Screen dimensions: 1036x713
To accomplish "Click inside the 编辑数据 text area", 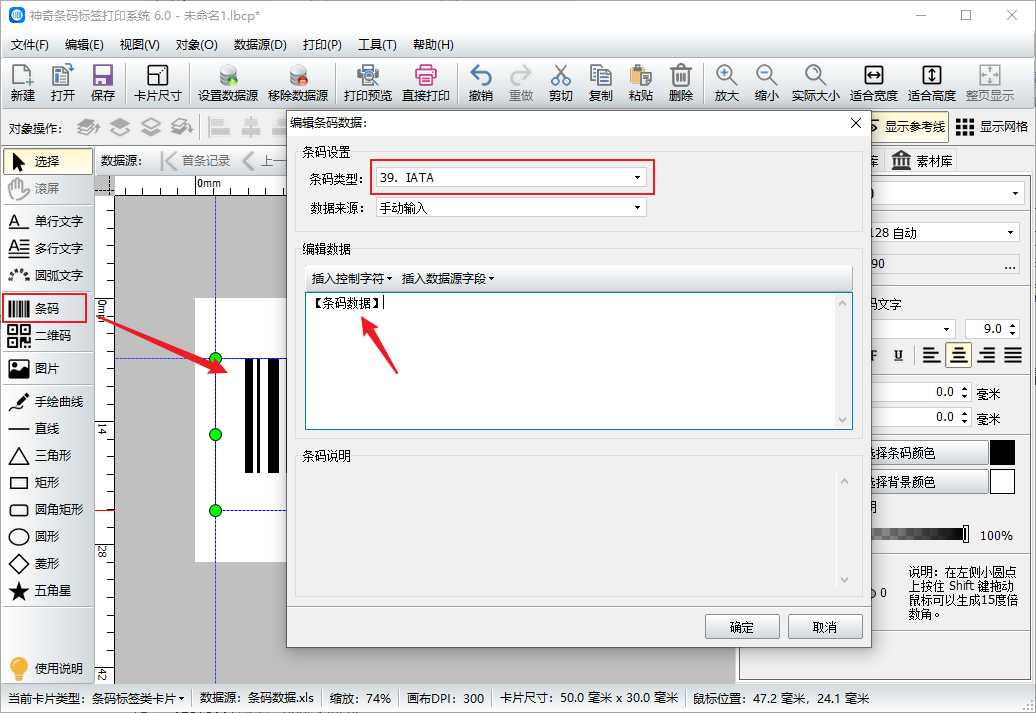I will pyautogui.click(x=578, y=361).
